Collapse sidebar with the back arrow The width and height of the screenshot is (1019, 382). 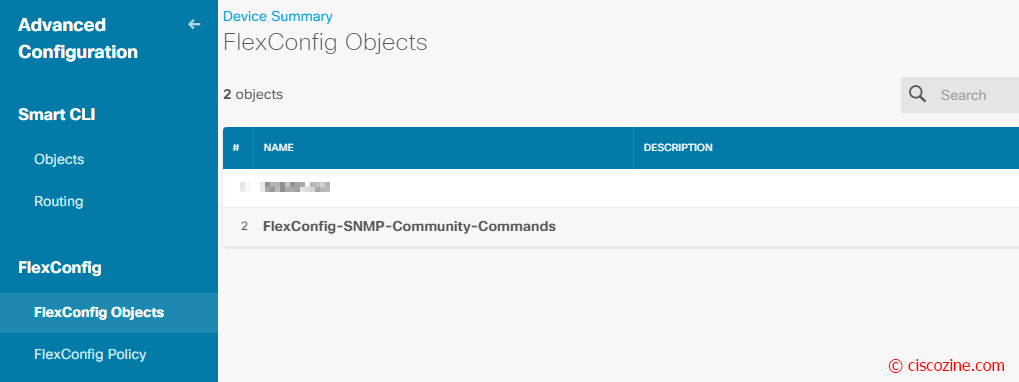194,25
